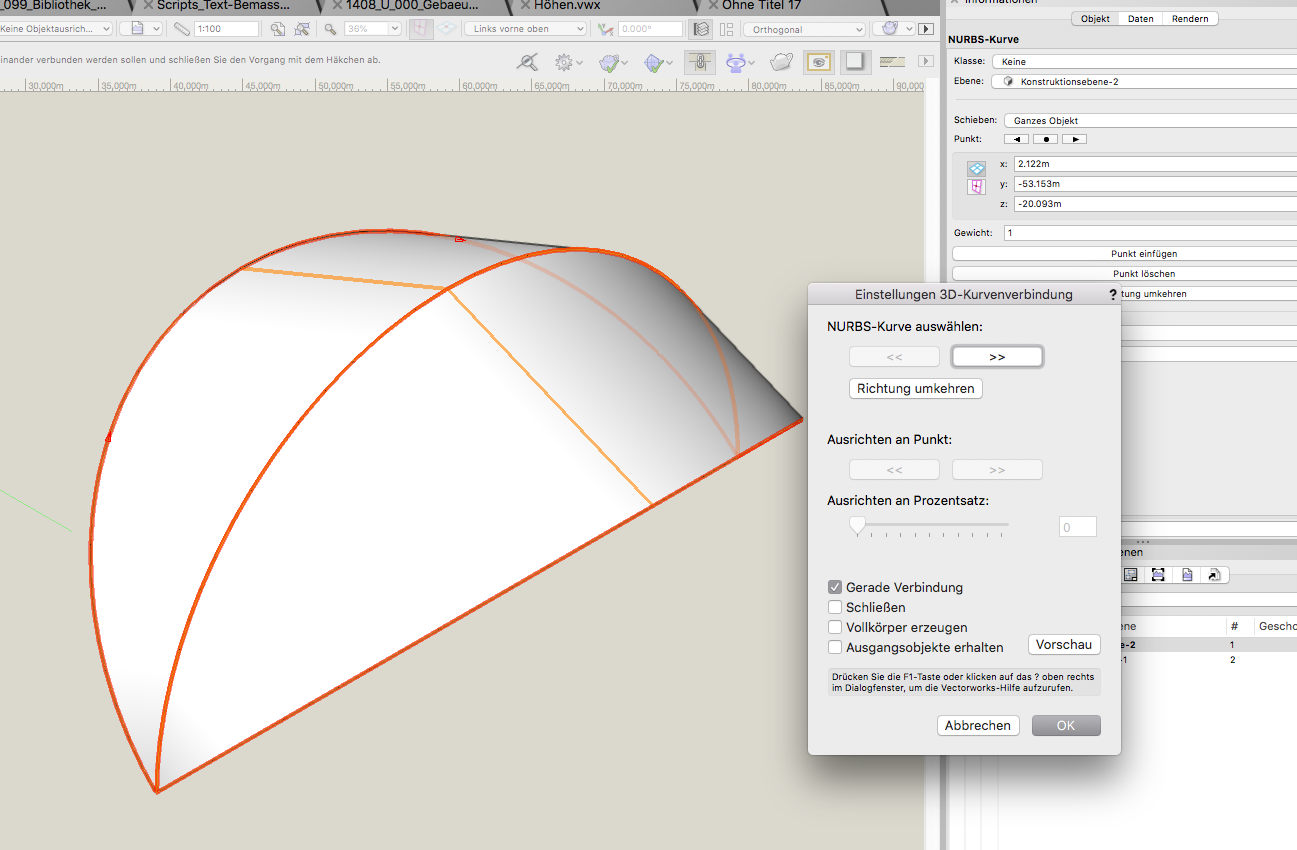Click the split view columns icon
This screenshot has width=1297, height=850.
click(726, 29)
